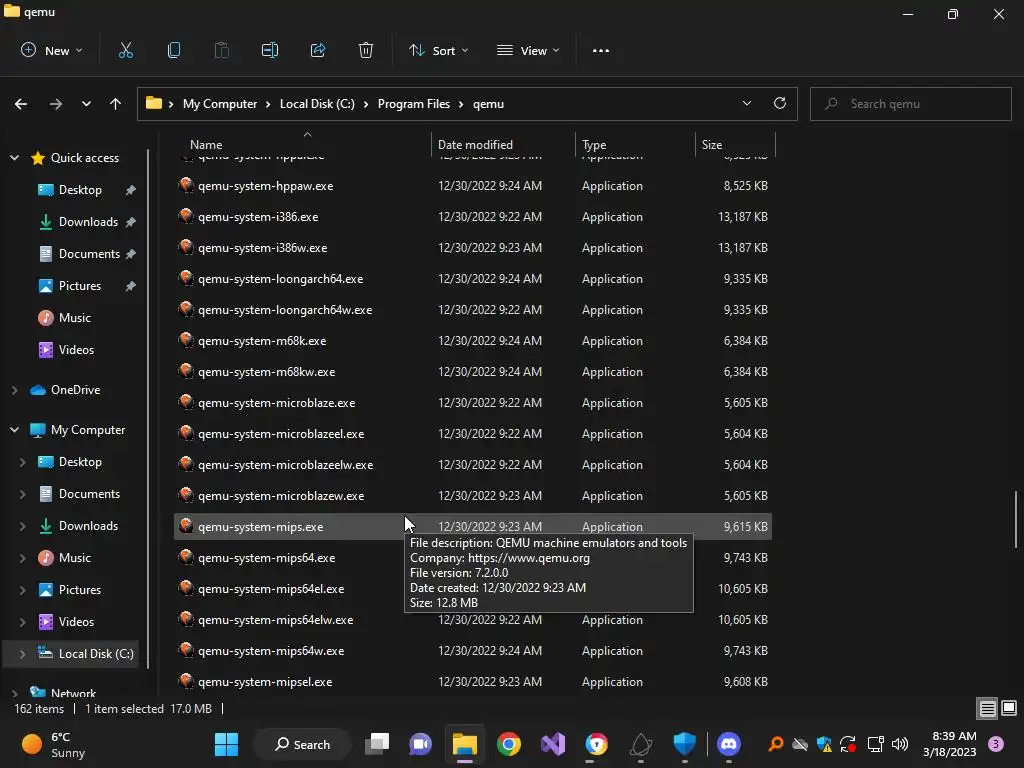Open the New dropdown menu

click(52, 50)
